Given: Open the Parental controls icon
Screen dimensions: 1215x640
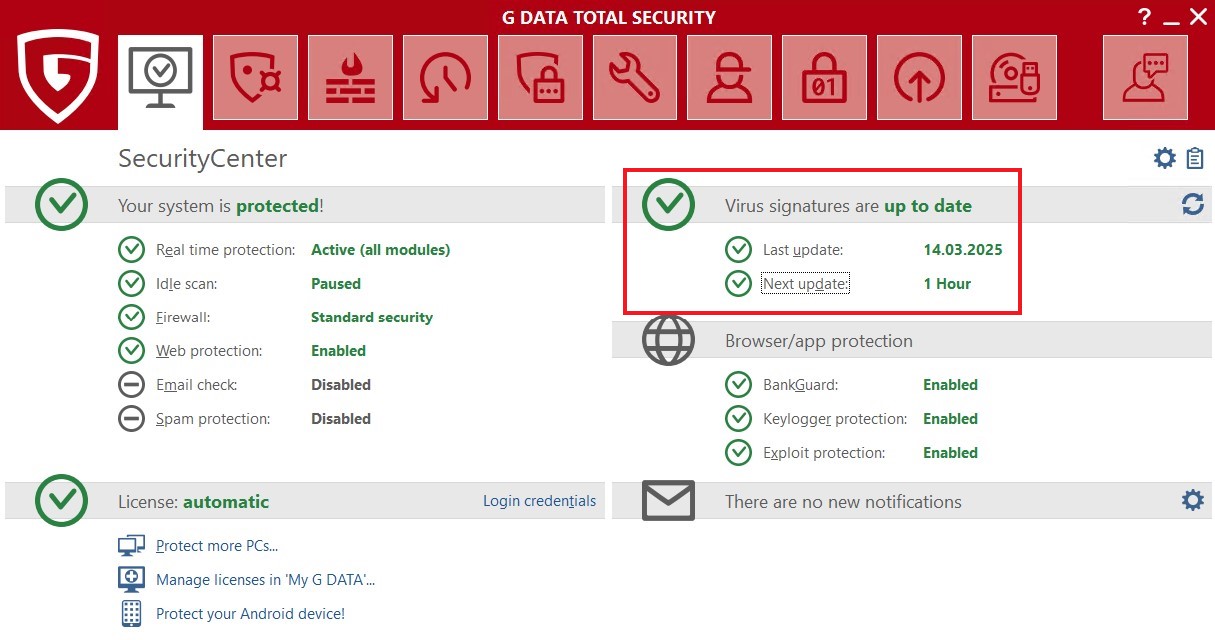Looking at the screenshot, I should [x=730, y=78].
